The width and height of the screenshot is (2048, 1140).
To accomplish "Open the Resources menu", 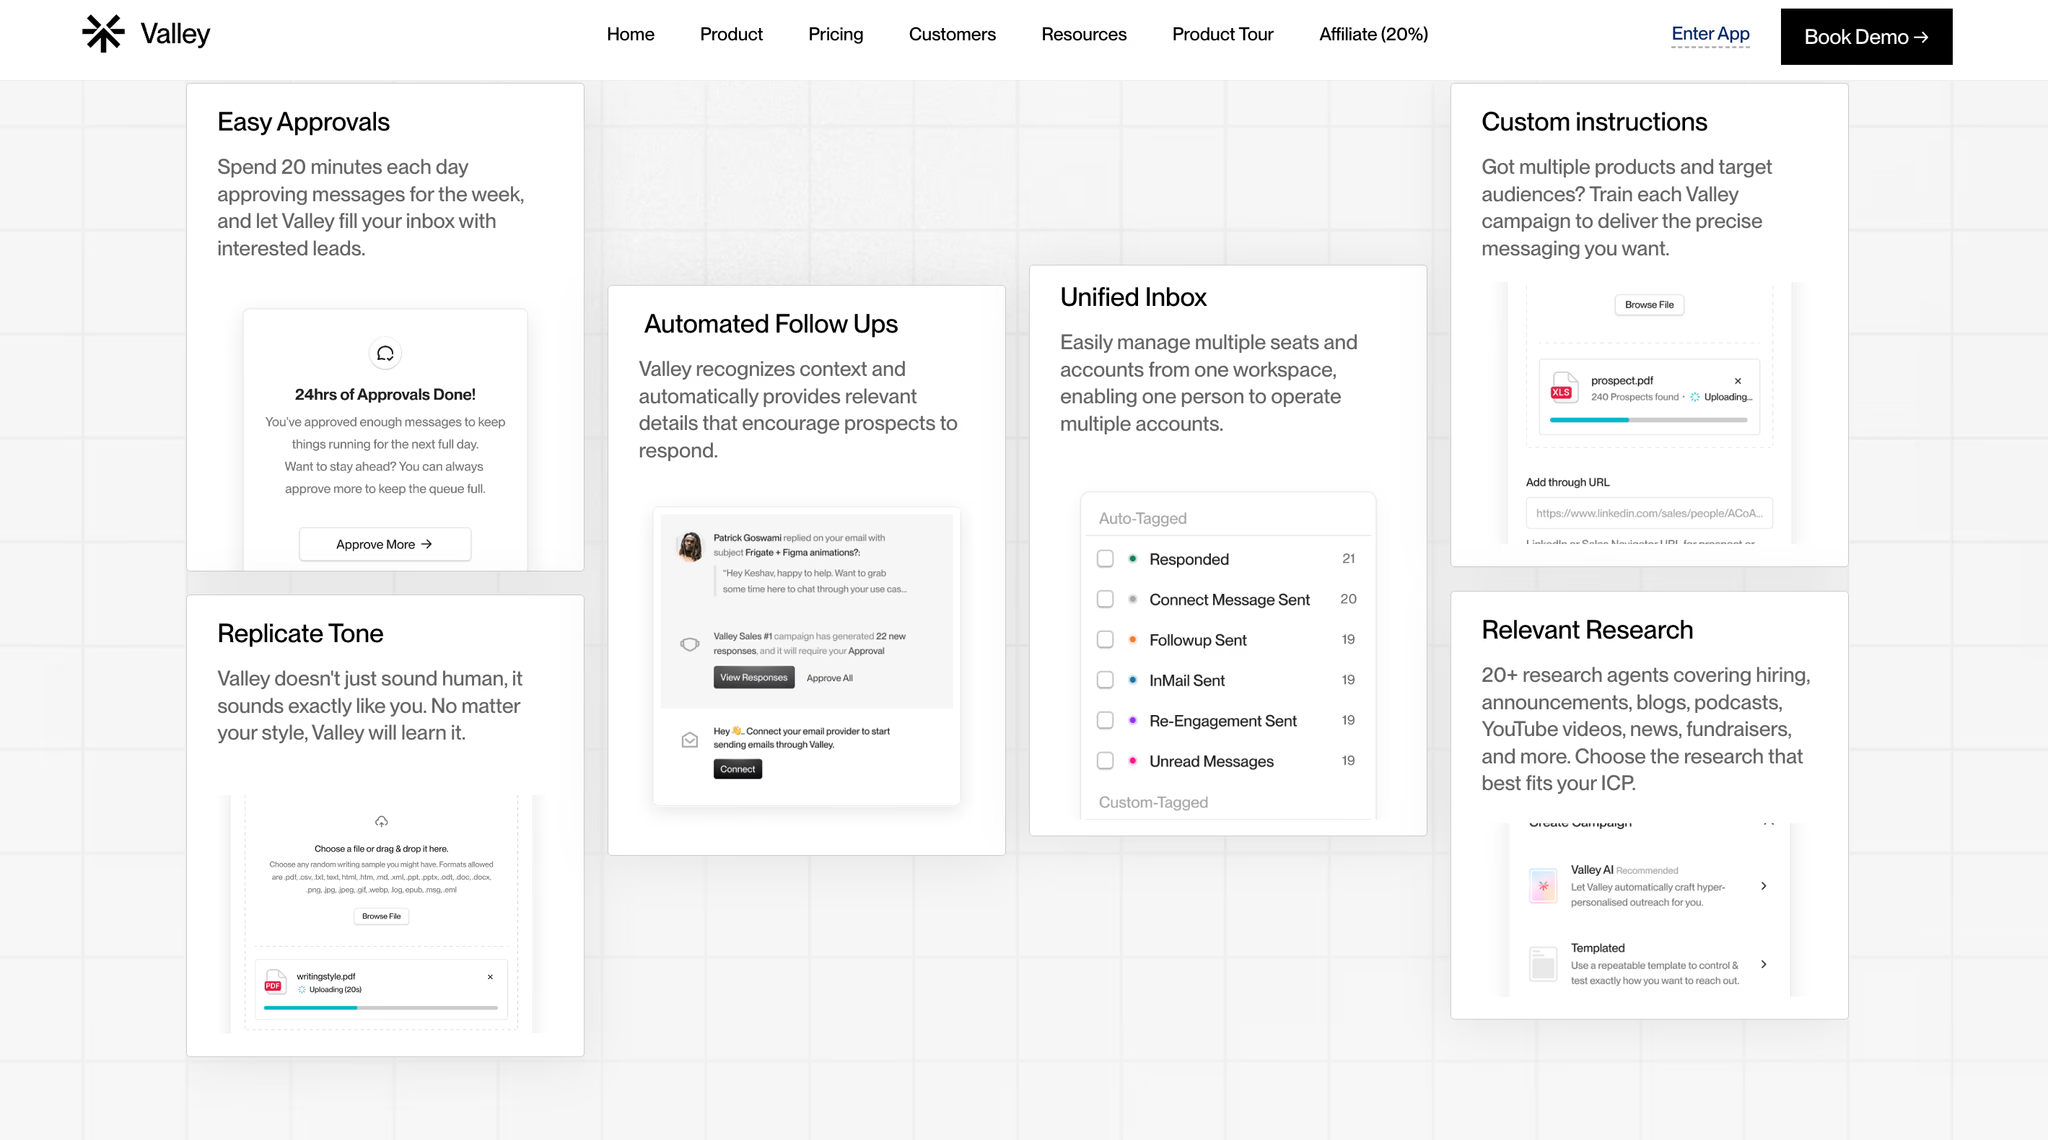I will click(1084, 34).
